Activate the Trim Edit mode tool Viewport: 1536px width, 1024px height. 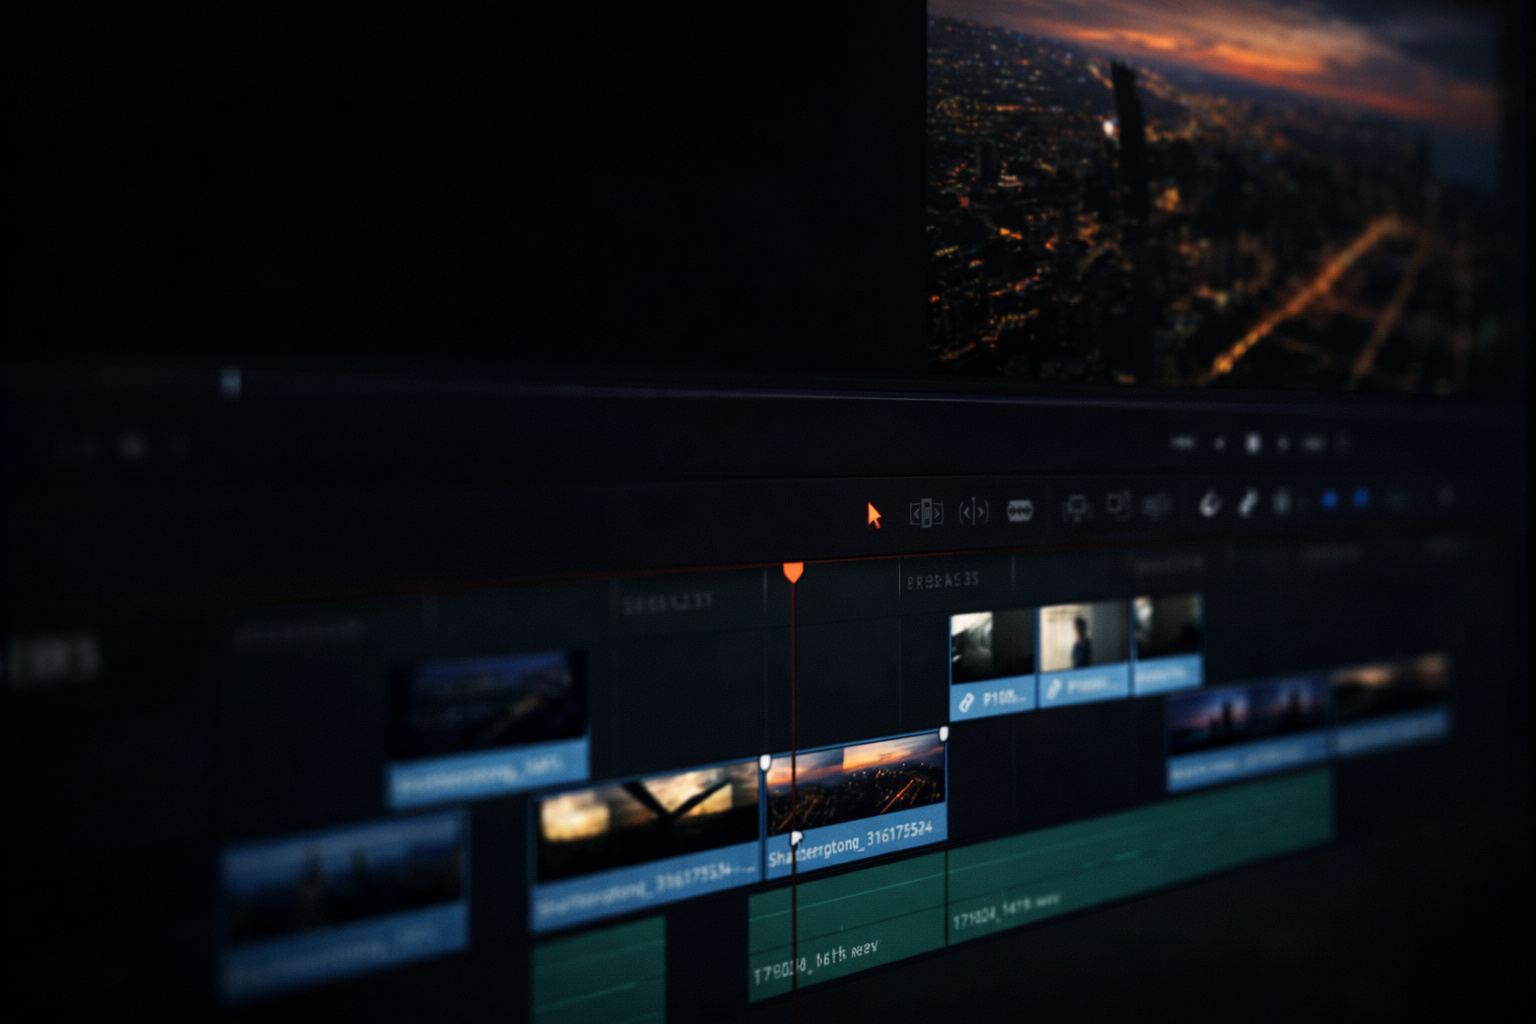point(926,513)
